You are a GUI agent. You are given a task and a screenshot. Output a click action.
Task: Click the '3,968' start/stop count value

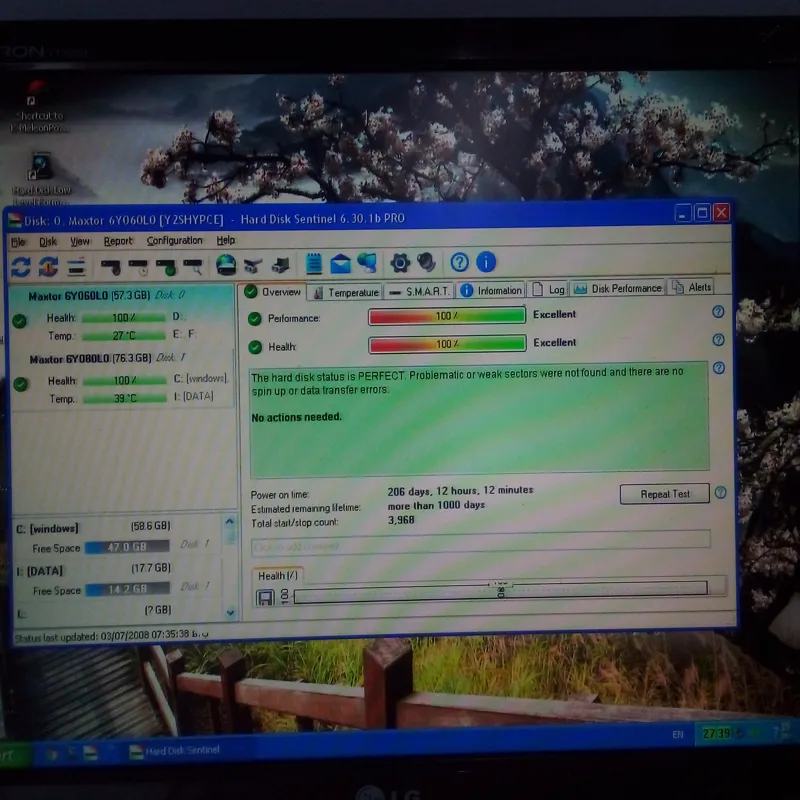401,520
